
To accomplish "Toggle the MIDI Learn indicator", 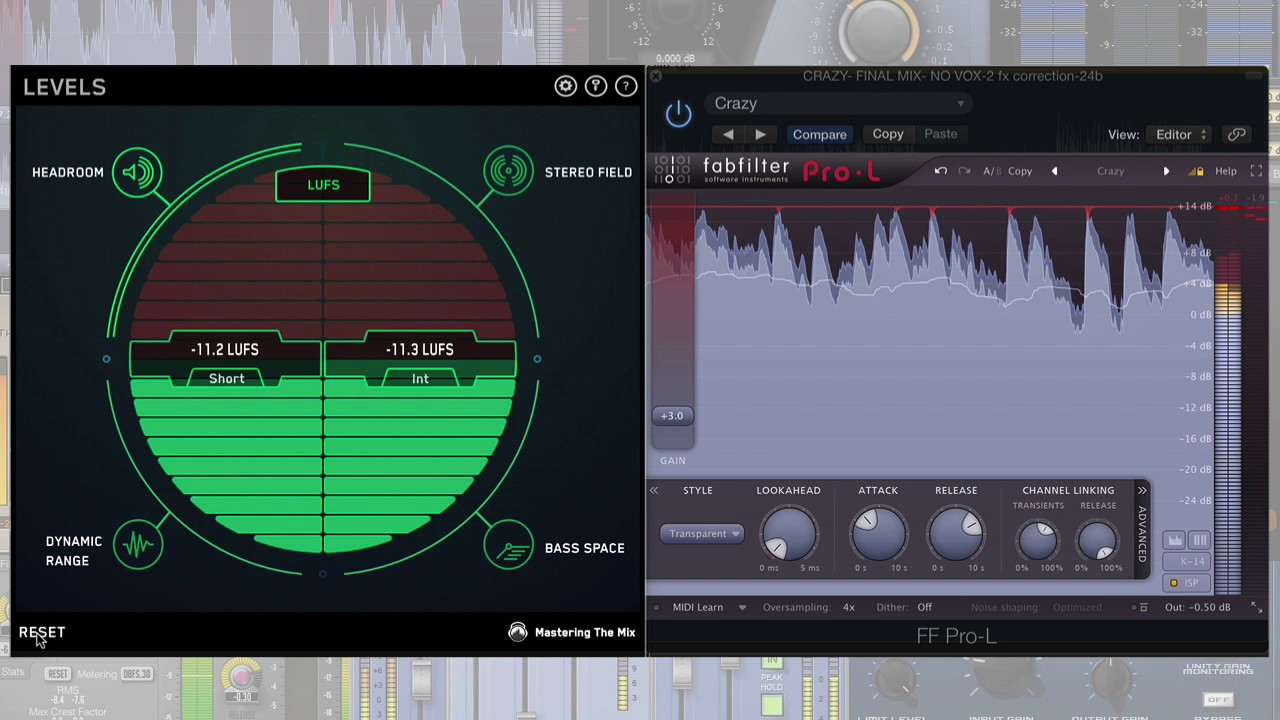I will coord(656,607).
